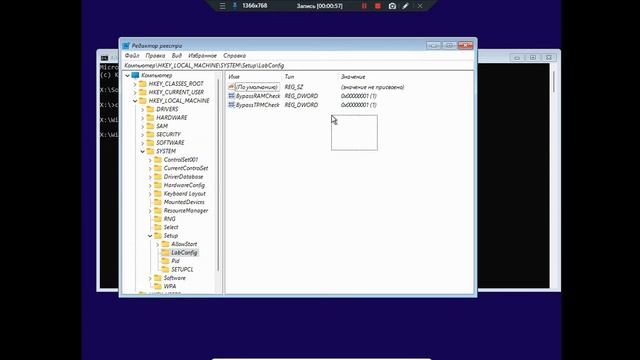
Task: Open the pencil drawing tool in recorder bar
Action: 405,6
